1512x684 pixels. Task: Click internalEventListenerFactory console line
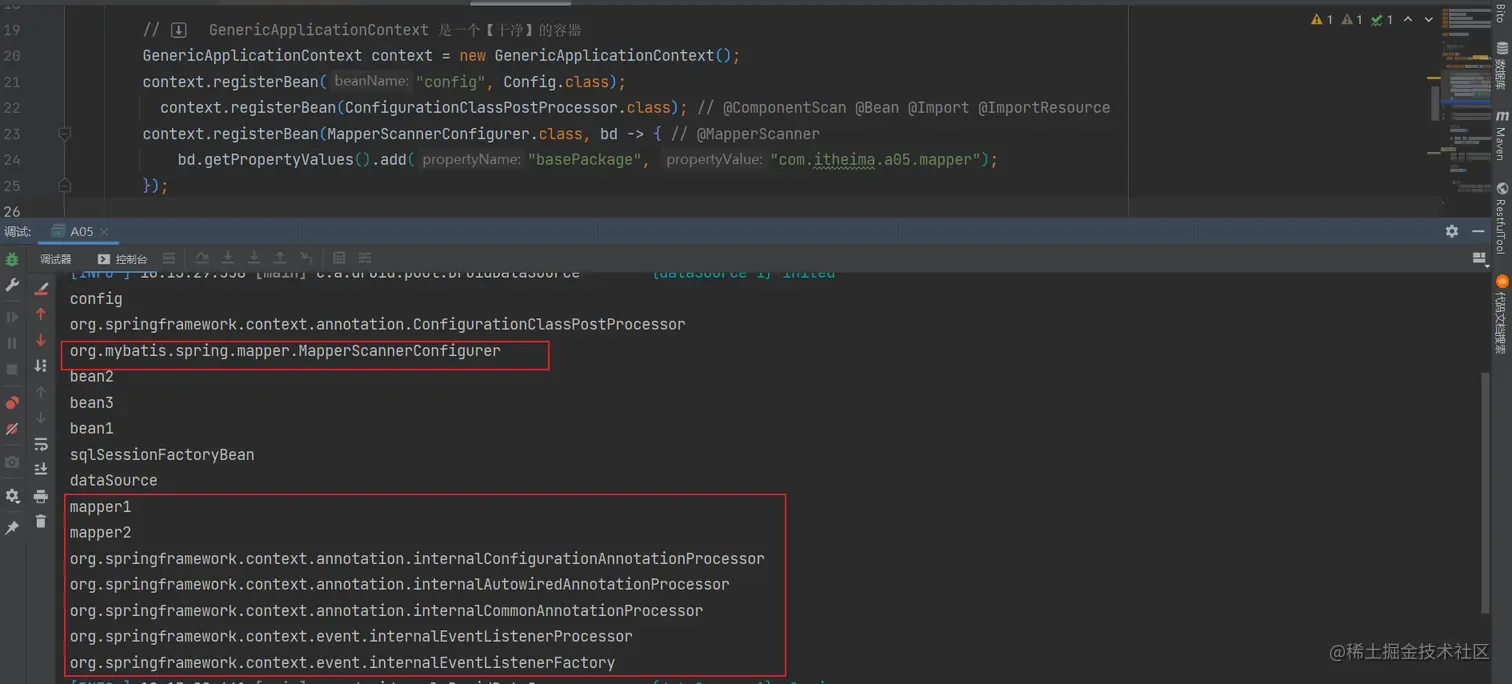[x=342, y=663]
